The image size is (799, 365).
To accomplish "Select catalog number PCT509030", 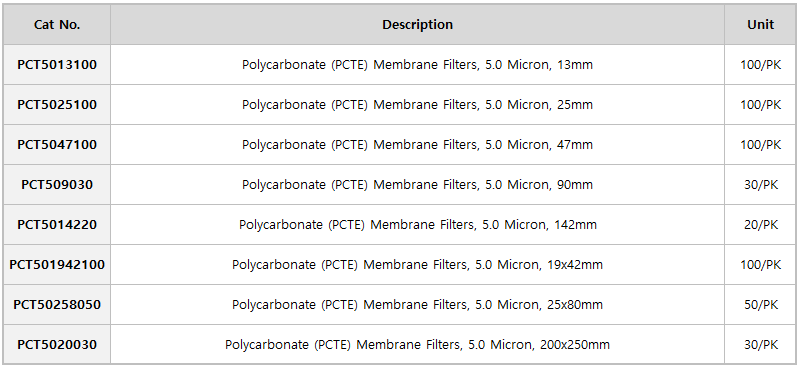I will [57, 184].
